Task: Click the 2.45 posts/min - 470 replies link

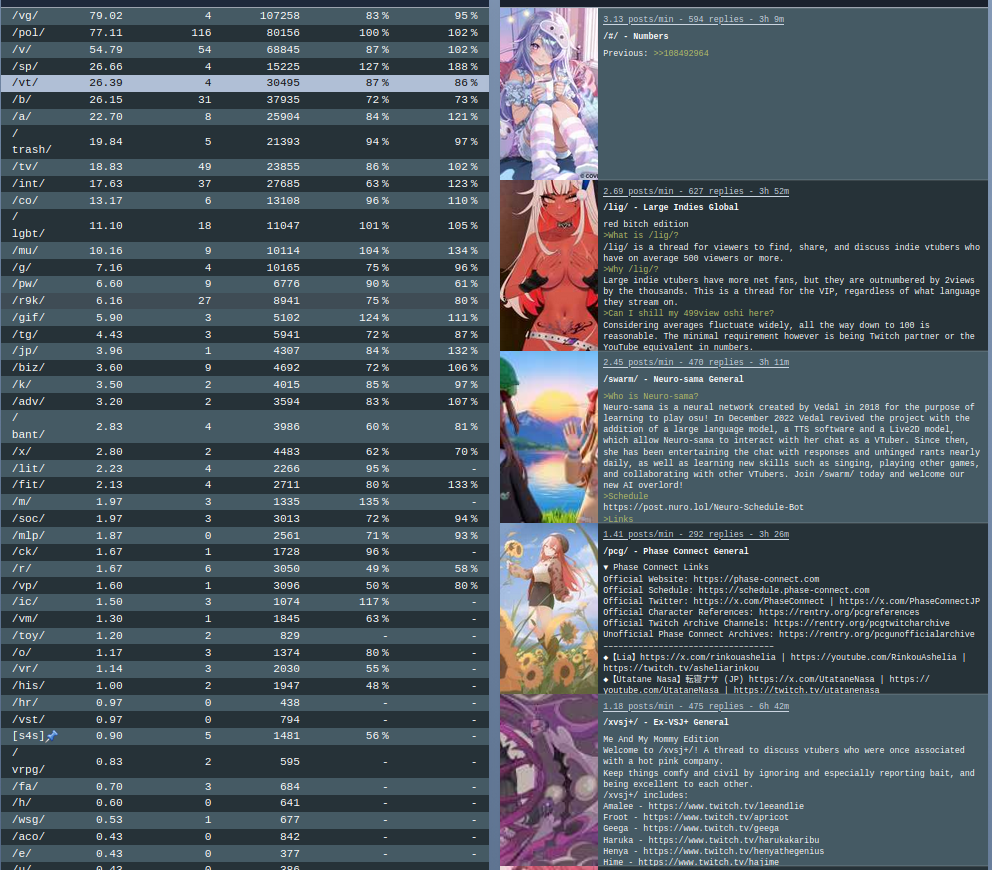Action: (x=696, y=363)
